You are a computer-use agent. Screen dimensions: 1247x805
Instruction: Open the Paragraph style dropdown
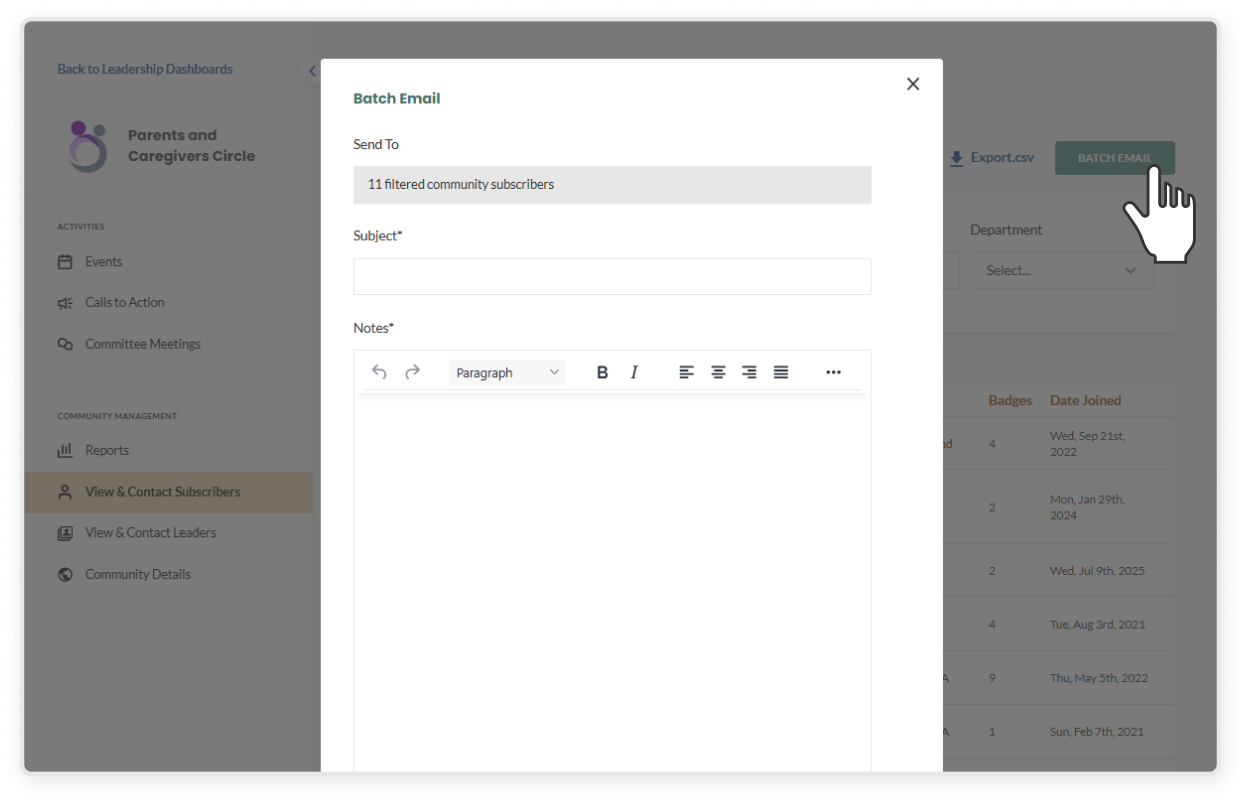(x=507, y=372)
